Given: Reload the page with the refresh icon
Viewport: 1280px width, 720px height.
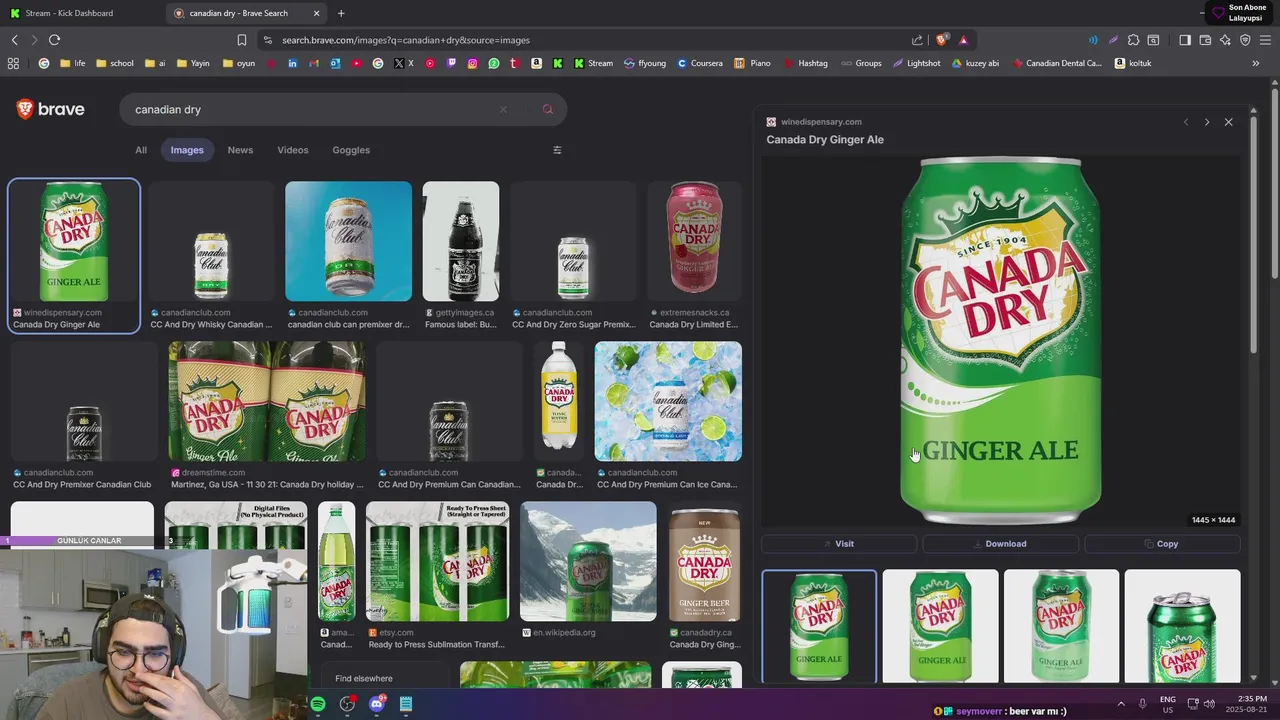Looking at the screenshot, I should [x=54, y=40].
